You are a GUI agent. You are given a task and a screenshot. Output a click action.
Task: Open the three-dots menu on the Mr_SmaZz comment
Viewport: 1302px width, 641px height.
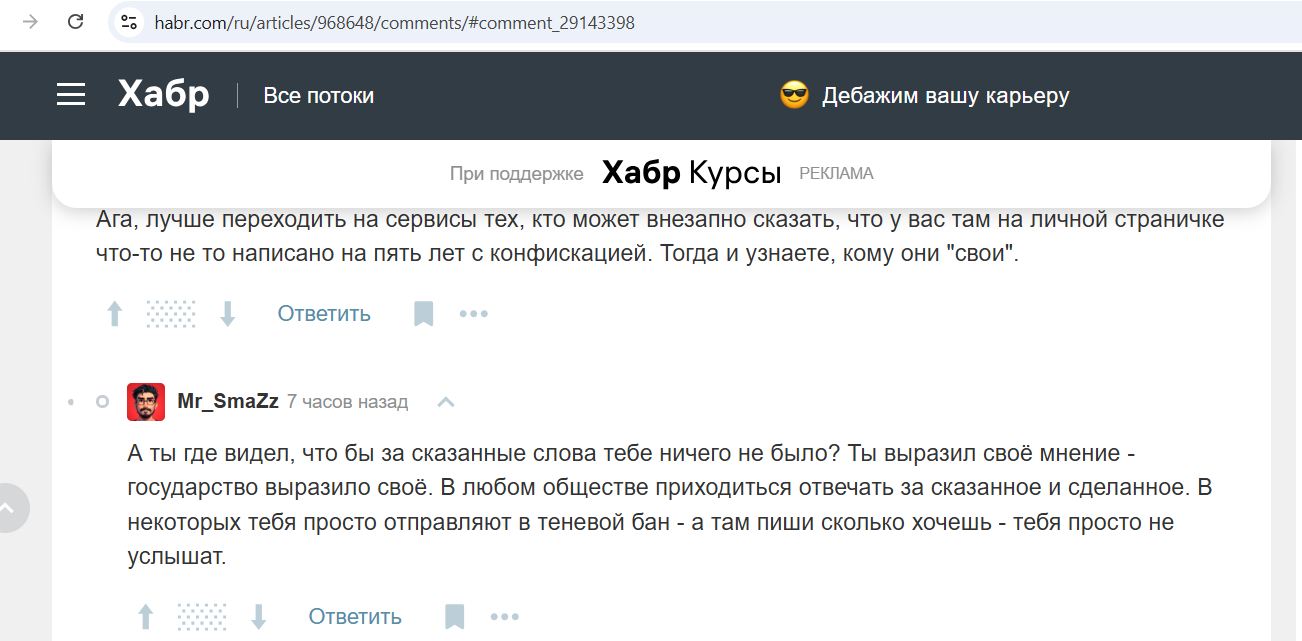pos(504,616)
